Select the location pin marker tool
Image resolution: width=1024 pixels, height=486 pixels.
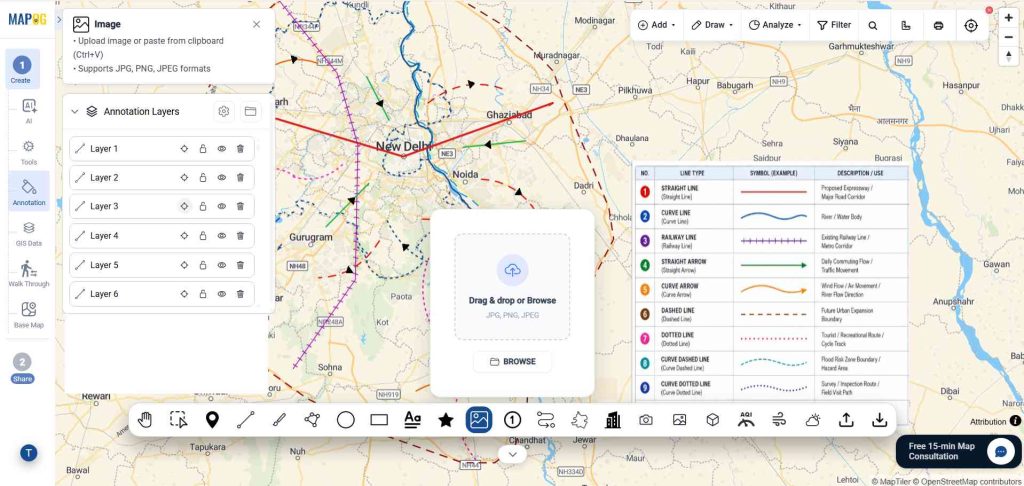(212, 420)
